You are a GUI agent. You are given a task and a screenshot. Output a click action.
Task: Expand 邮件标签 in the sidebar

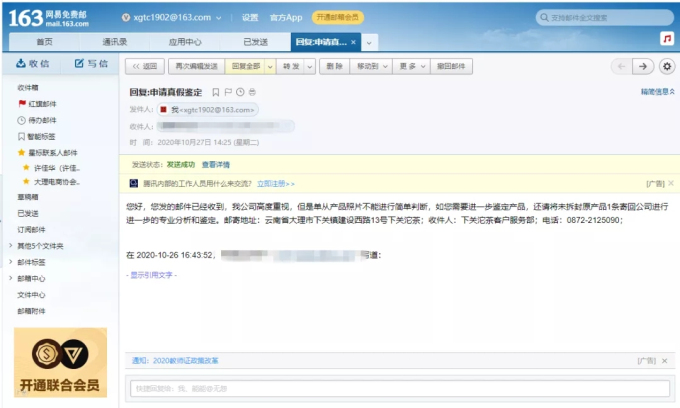coord(31,262)
